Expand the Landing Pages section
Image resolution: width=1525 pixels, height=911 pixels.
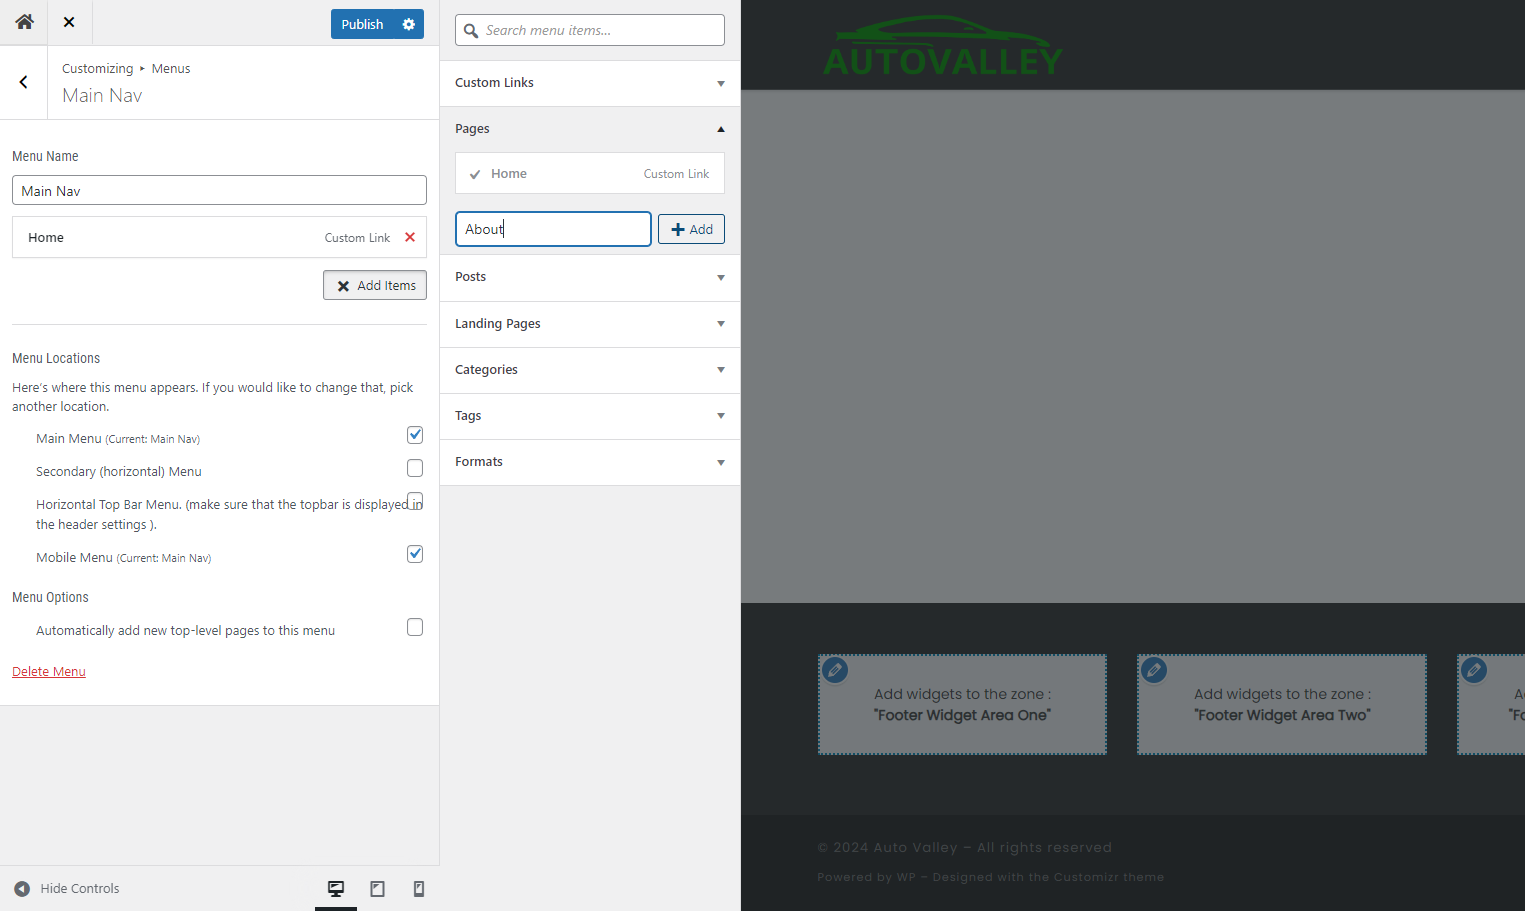[x=590, y=324]
